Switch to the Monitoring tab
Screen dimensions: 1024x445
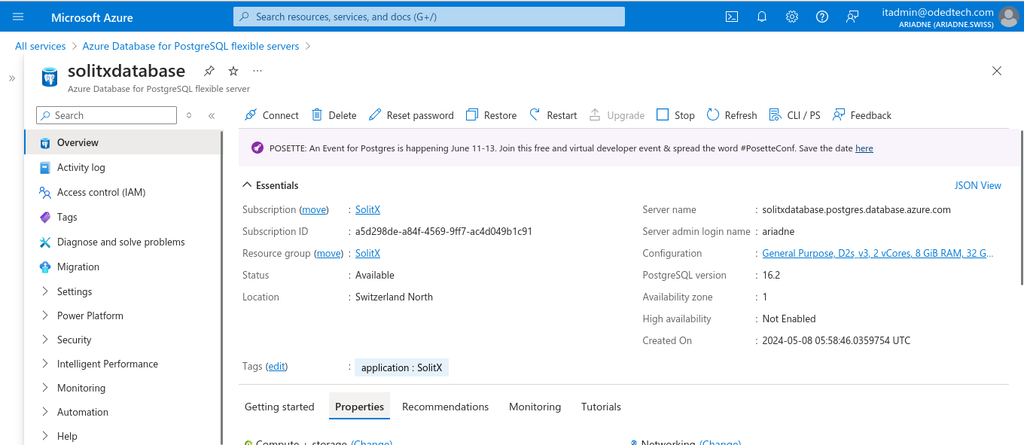point(535,406)
